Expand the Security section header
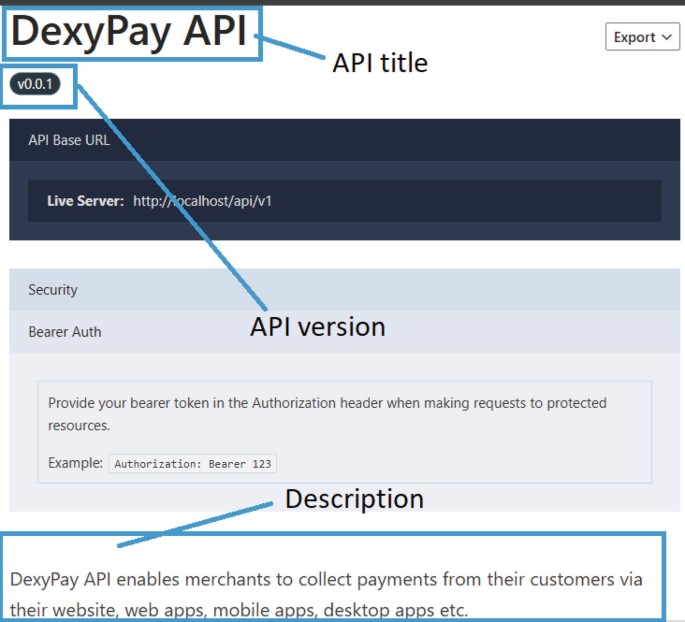685x622 pixels. 53,290
